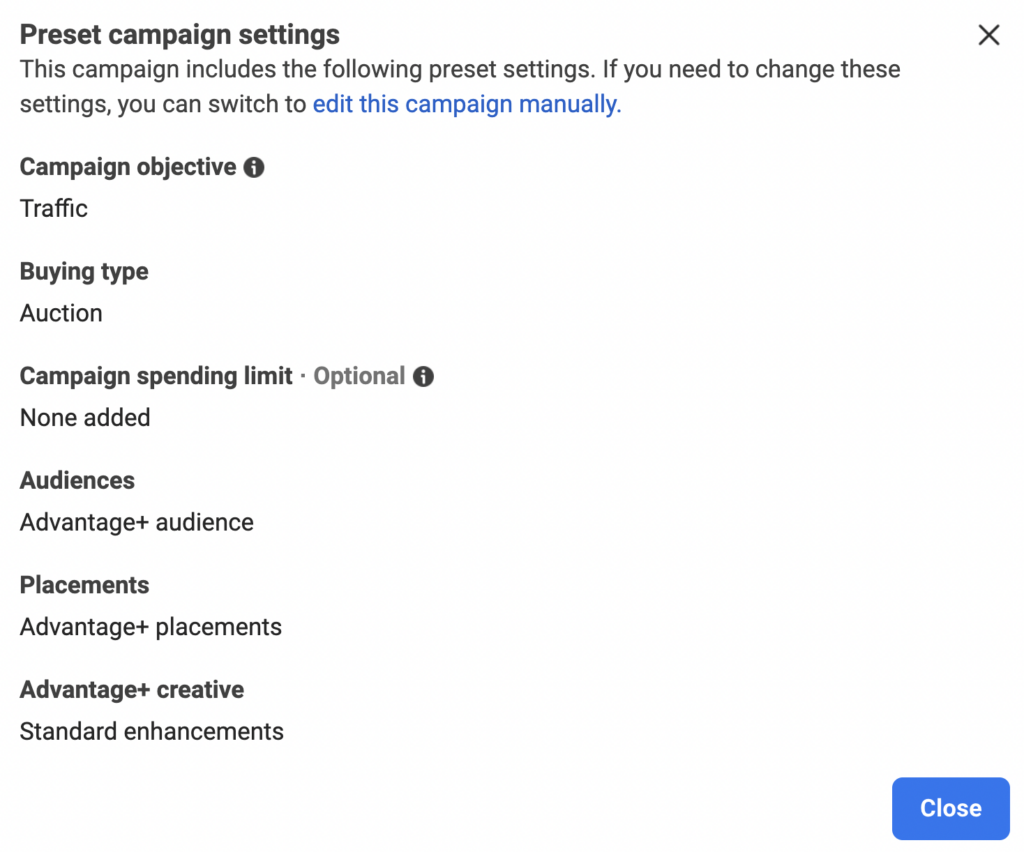Click the info icon beside Campaign objective heading

click(254, 167)
